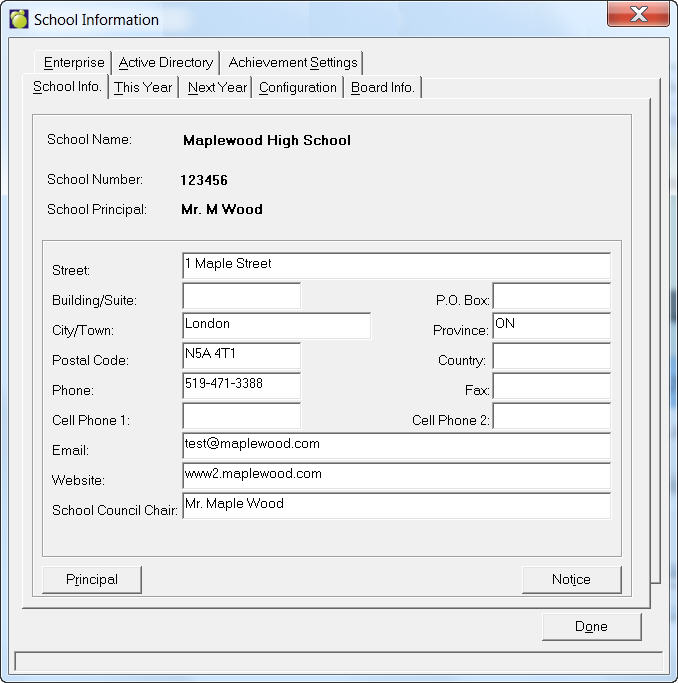Viewport: 678px width, 683px height.
Task: Click the School Information title bar icon
Action: [18, 20]
